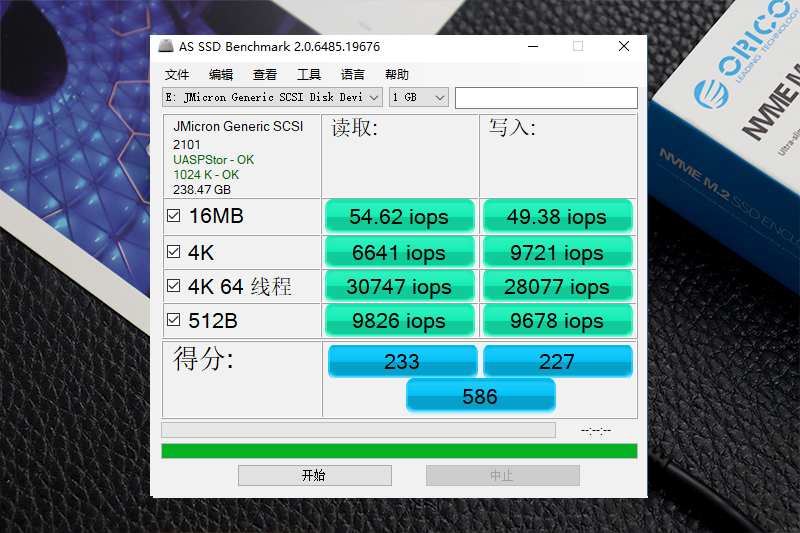Click the green full progress bar
Image resolution: width=800 pixels, height=533 pixels.
tap(399, 451)
